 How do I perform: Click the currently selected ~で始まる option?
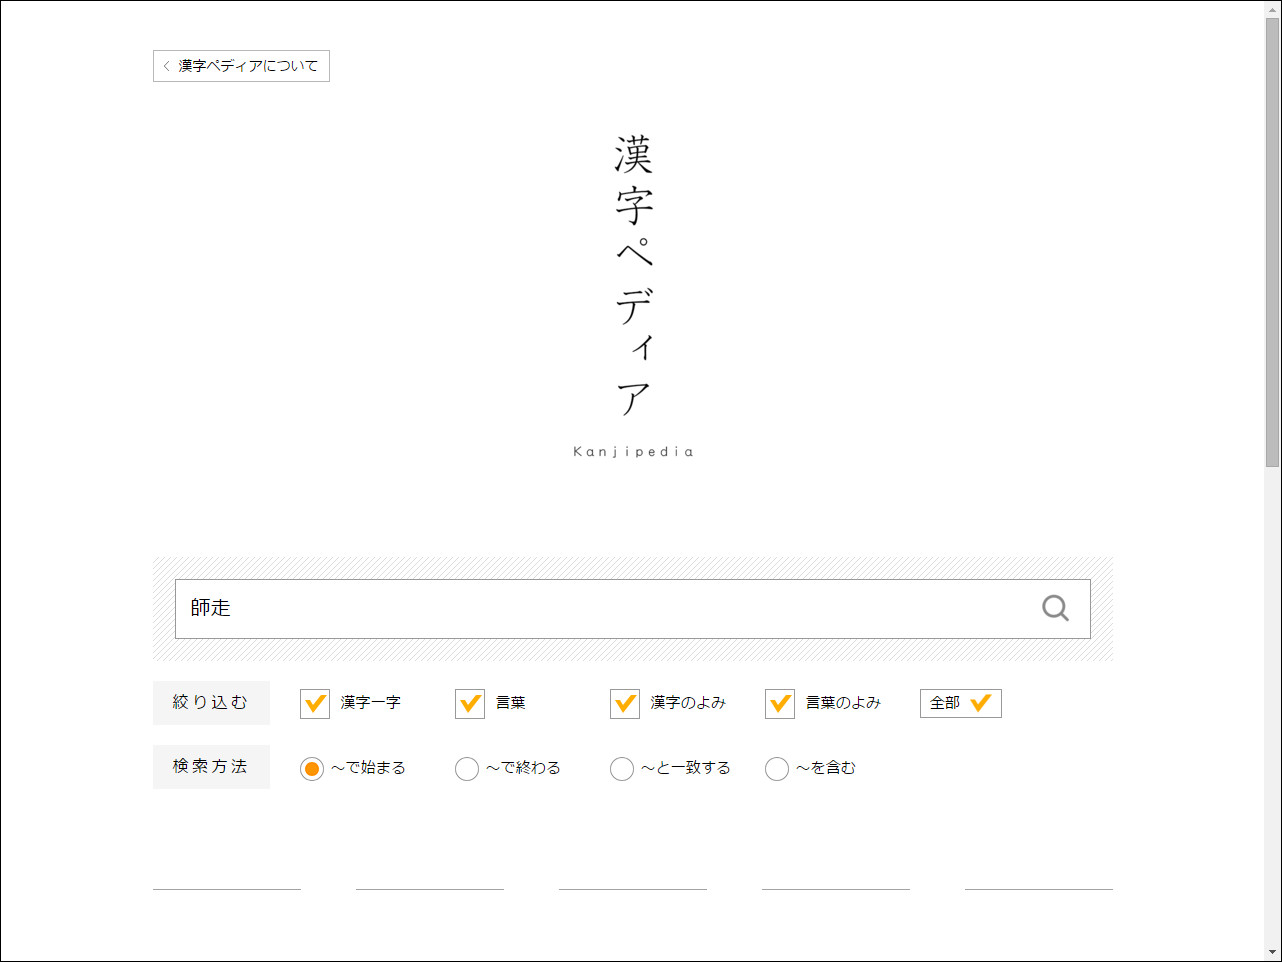click(311, 769)
